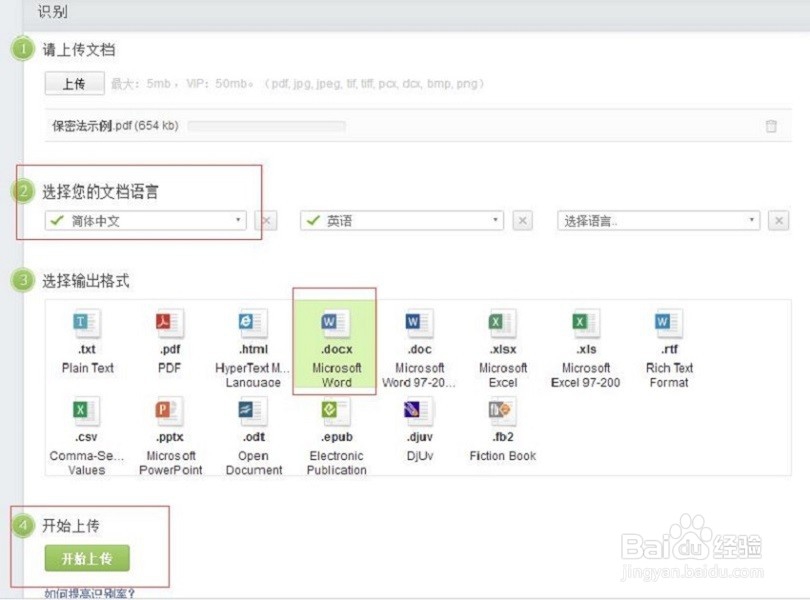Click the 选择您的文档语言 heading
Image resolution: width=810 pixels, height=600 pixels.
[x=100, y=192]
